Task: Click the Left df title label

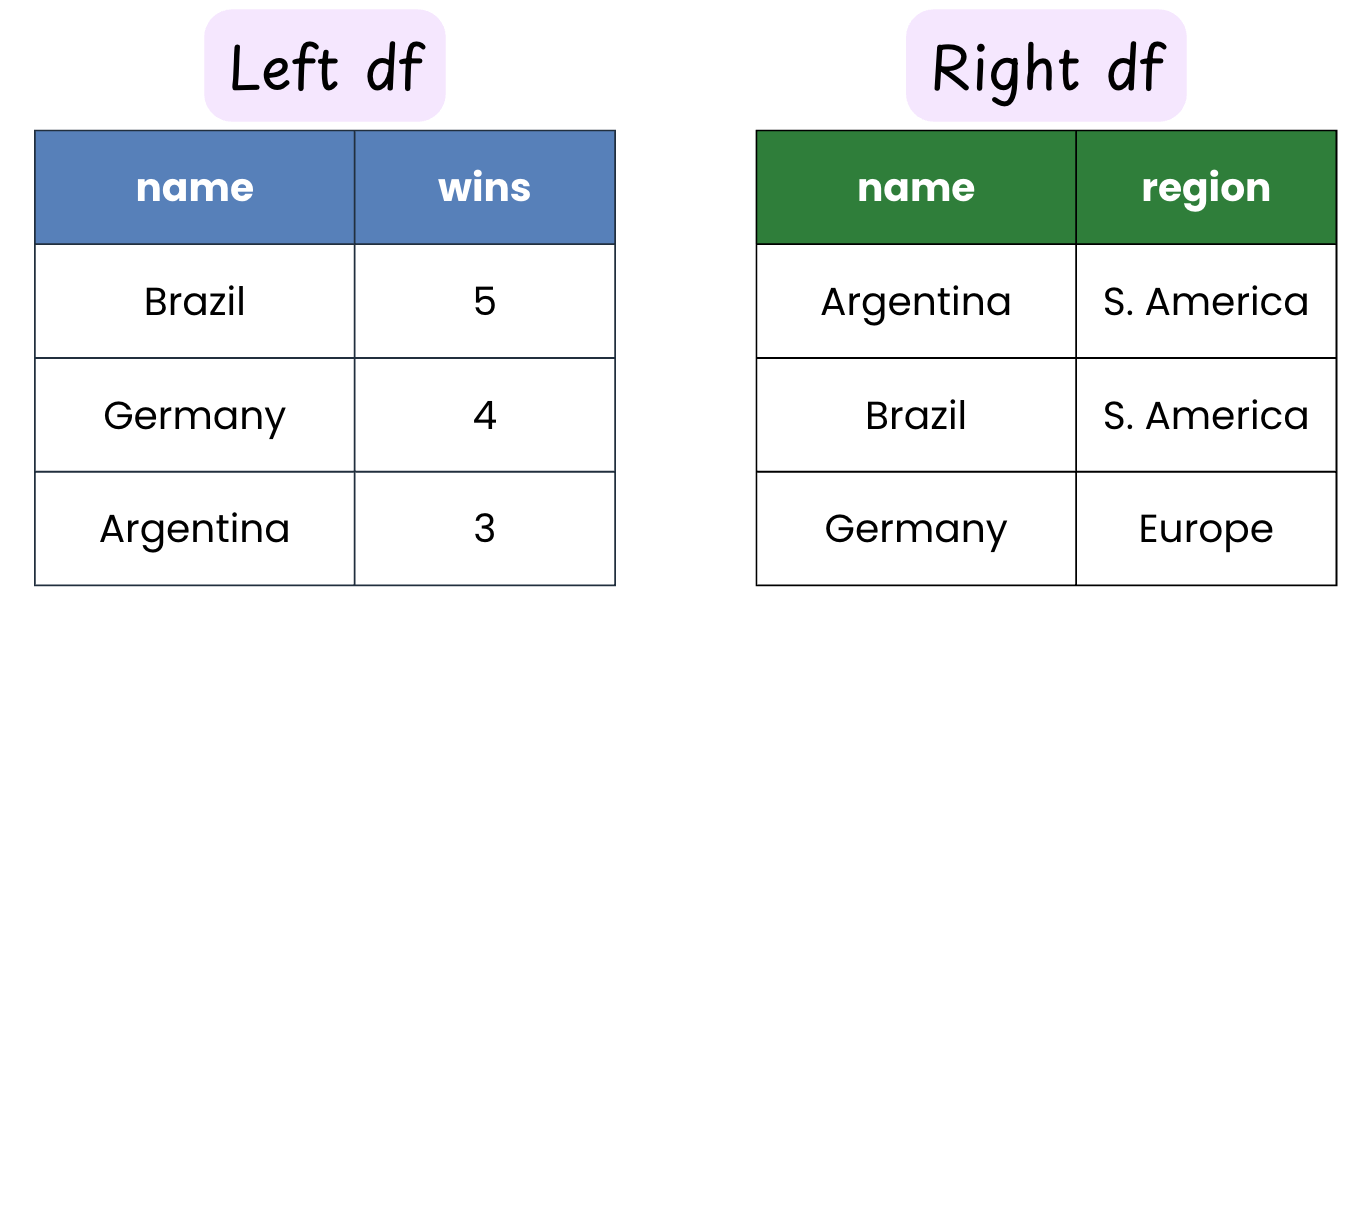Action: pos(325,67)
